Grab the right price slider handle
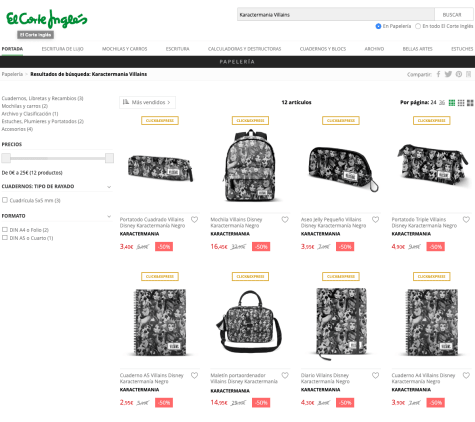The width and height of the screenshot is (475, 422). 109,158
